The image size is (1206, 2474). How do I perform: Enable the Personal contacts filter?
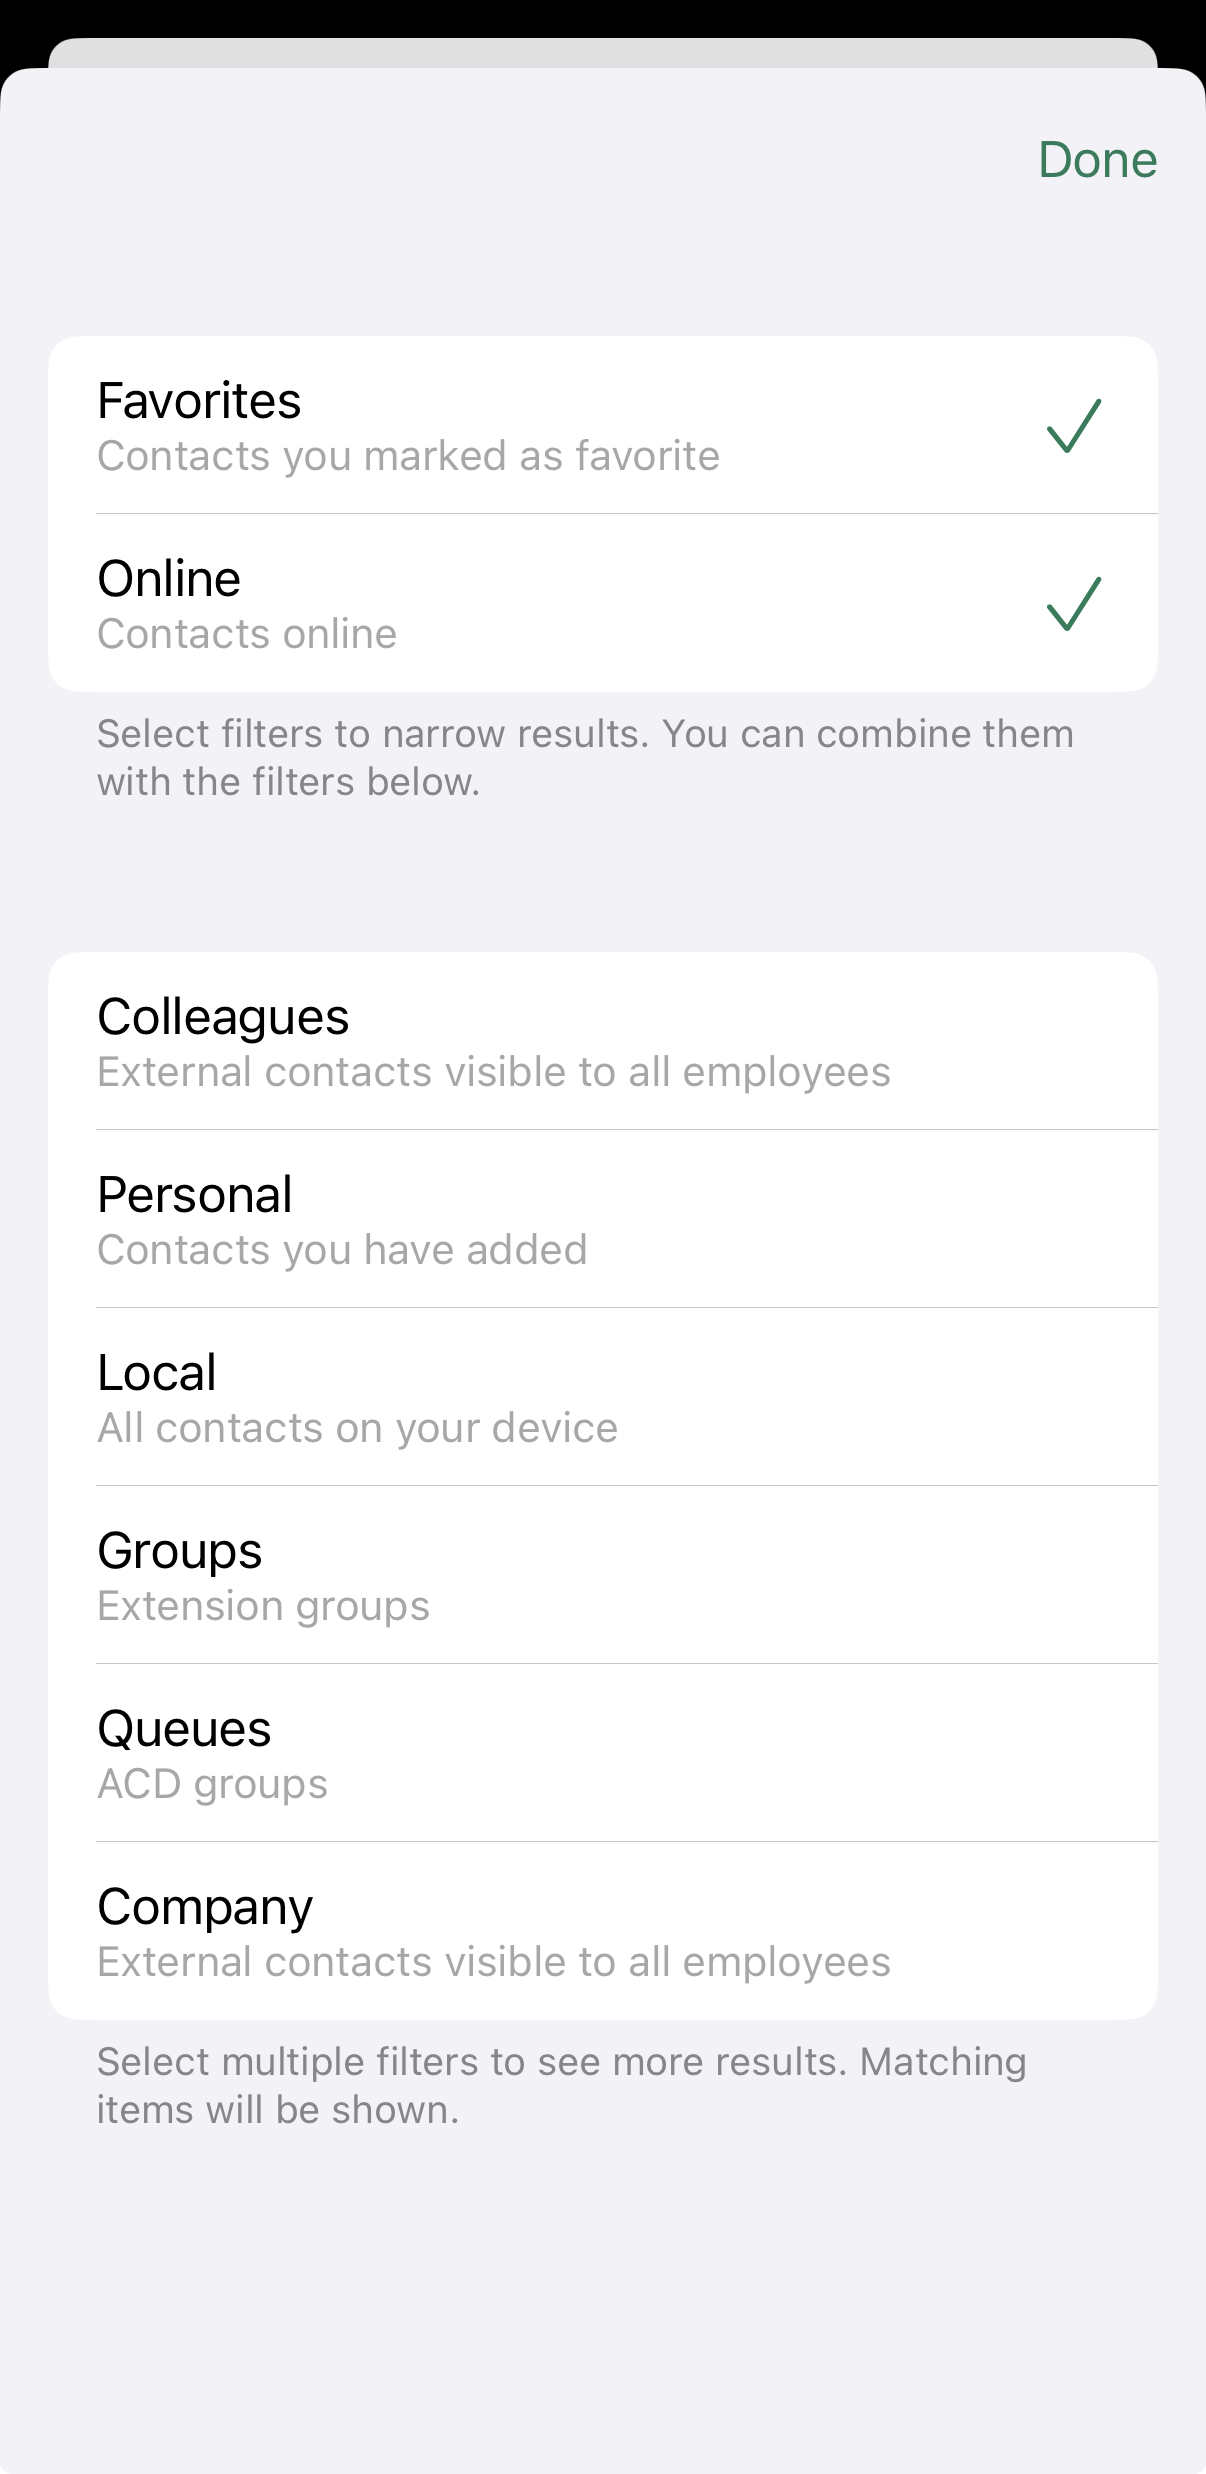pyautogui.click(x=602, y=1219)
